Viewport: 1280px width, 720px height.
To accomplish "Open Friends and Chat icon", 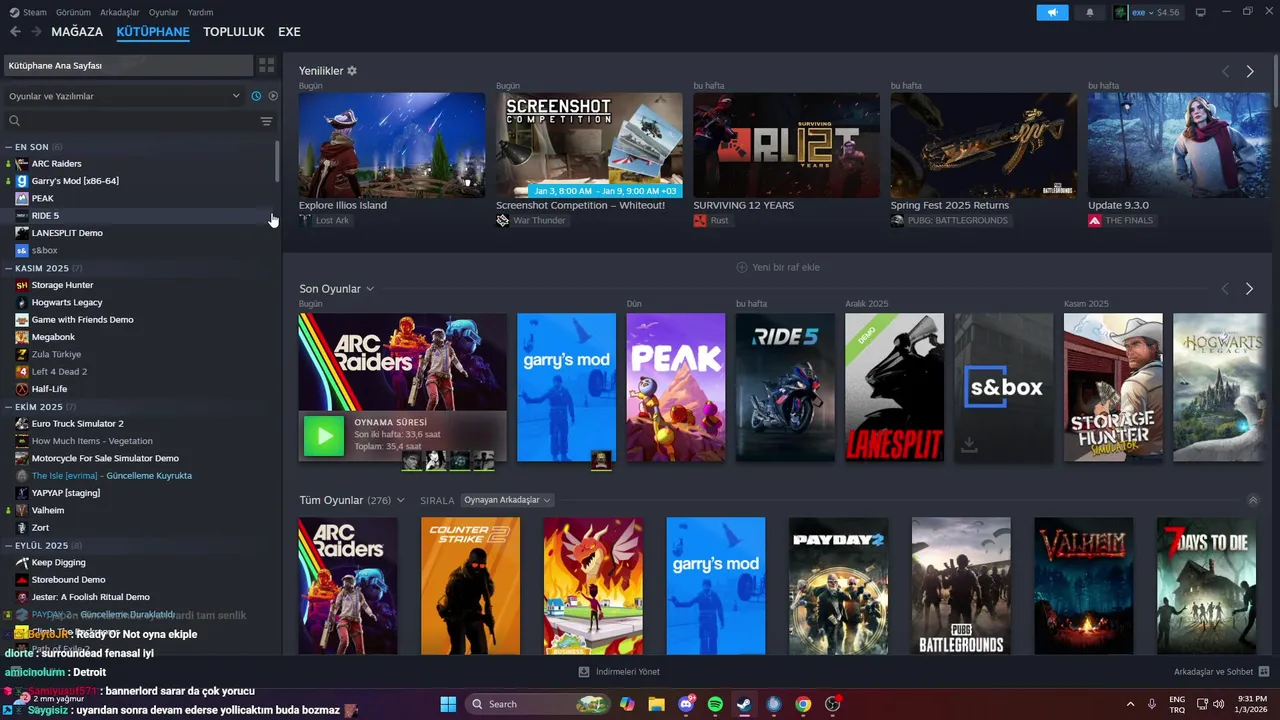I will 1264,672.
